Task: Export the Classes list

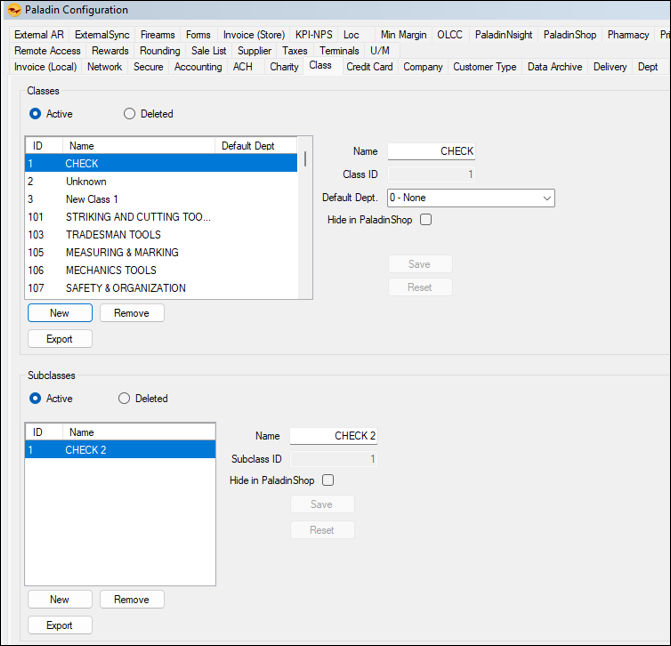Action: [x=60, y=339]
